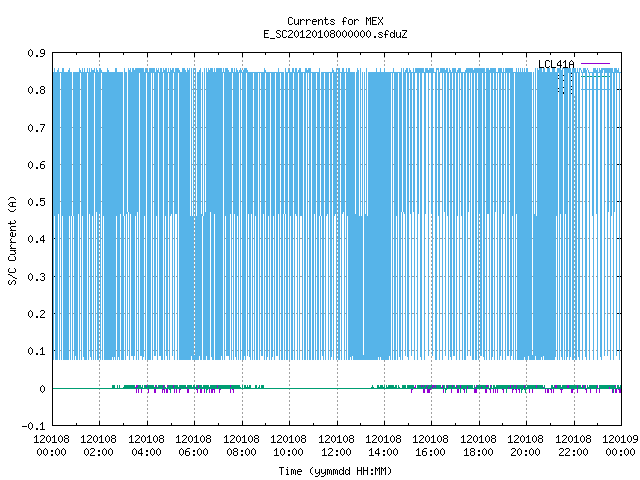
Task: Click the green legend line sample
Action: pyautogui.click(x=595, y=76)
